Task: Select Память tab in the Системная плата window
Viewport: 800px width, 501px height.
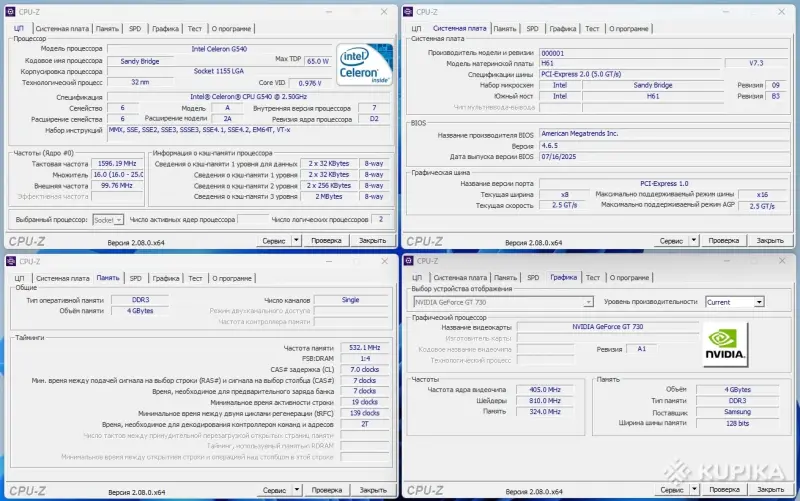Action: [x=505, y=29]
